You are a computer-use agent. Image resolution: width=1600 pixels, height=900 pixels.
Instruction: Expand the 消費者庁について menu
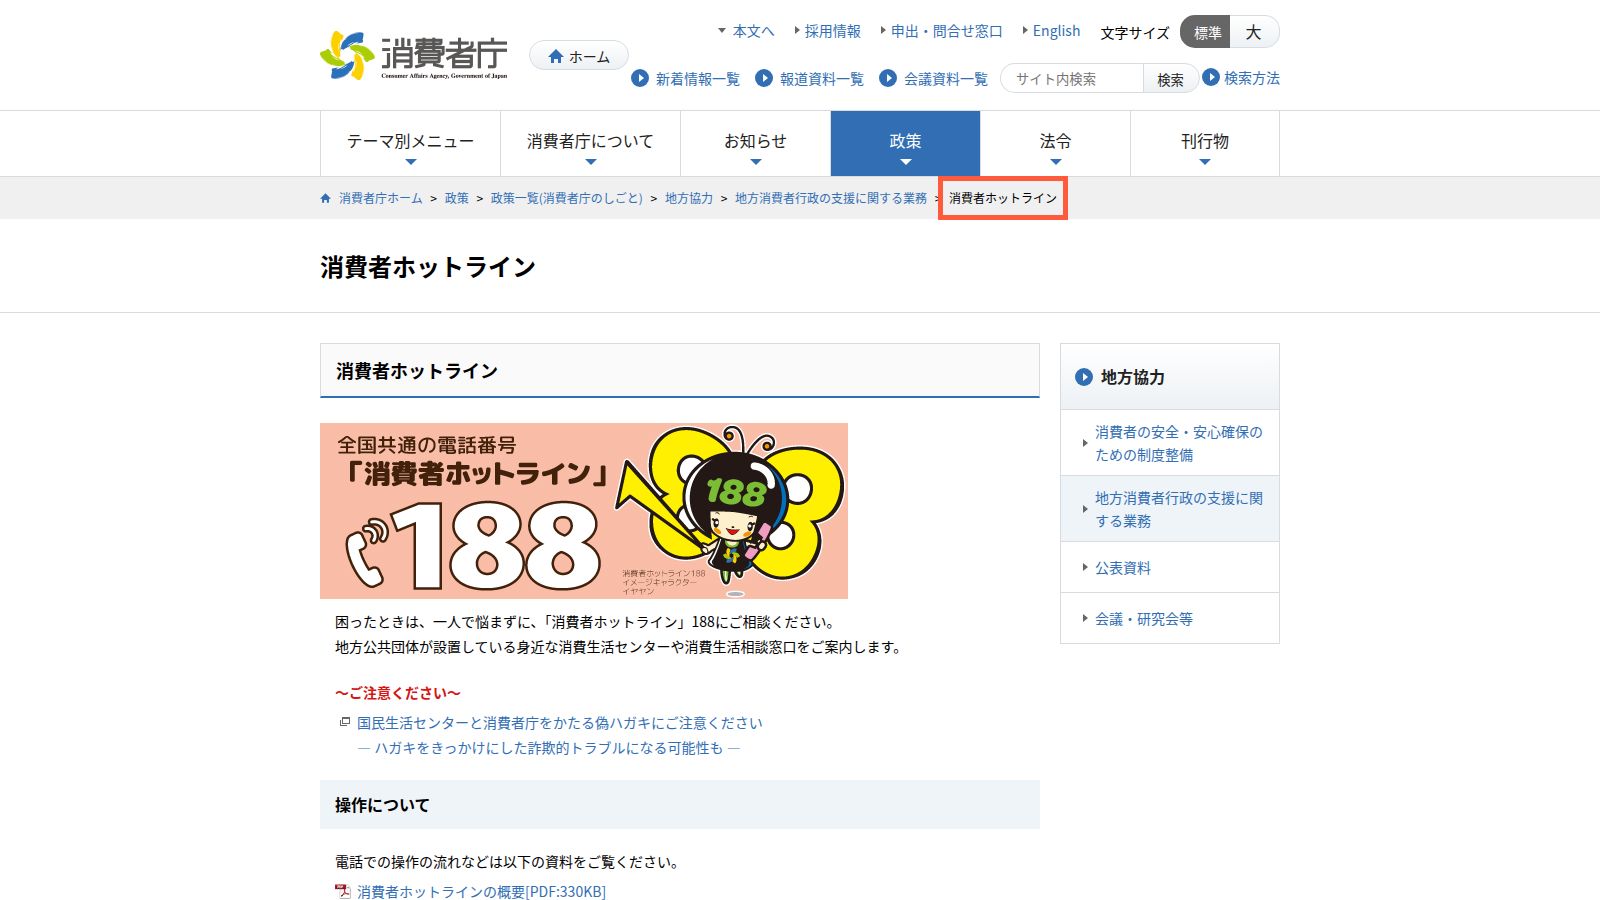tap(590, 144)
